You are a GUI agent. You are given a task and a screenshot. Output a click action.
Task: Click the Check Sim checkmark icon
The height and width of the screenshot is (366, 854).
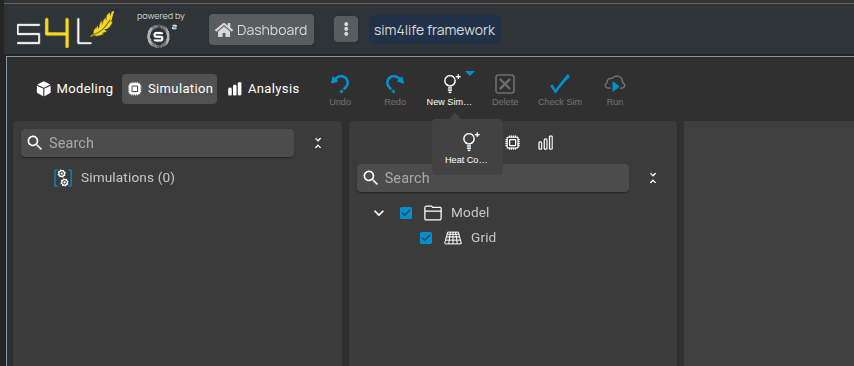click(560, 84)
